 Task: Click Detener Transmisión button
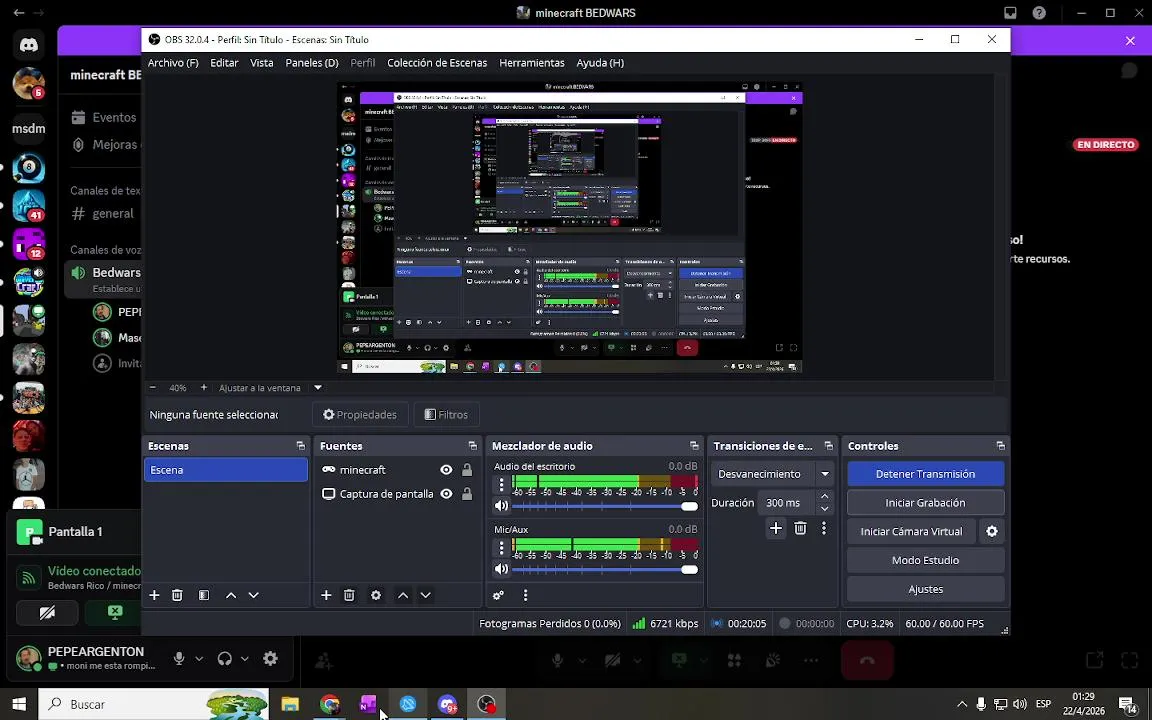pyautogui.click(x=926, y=474)
